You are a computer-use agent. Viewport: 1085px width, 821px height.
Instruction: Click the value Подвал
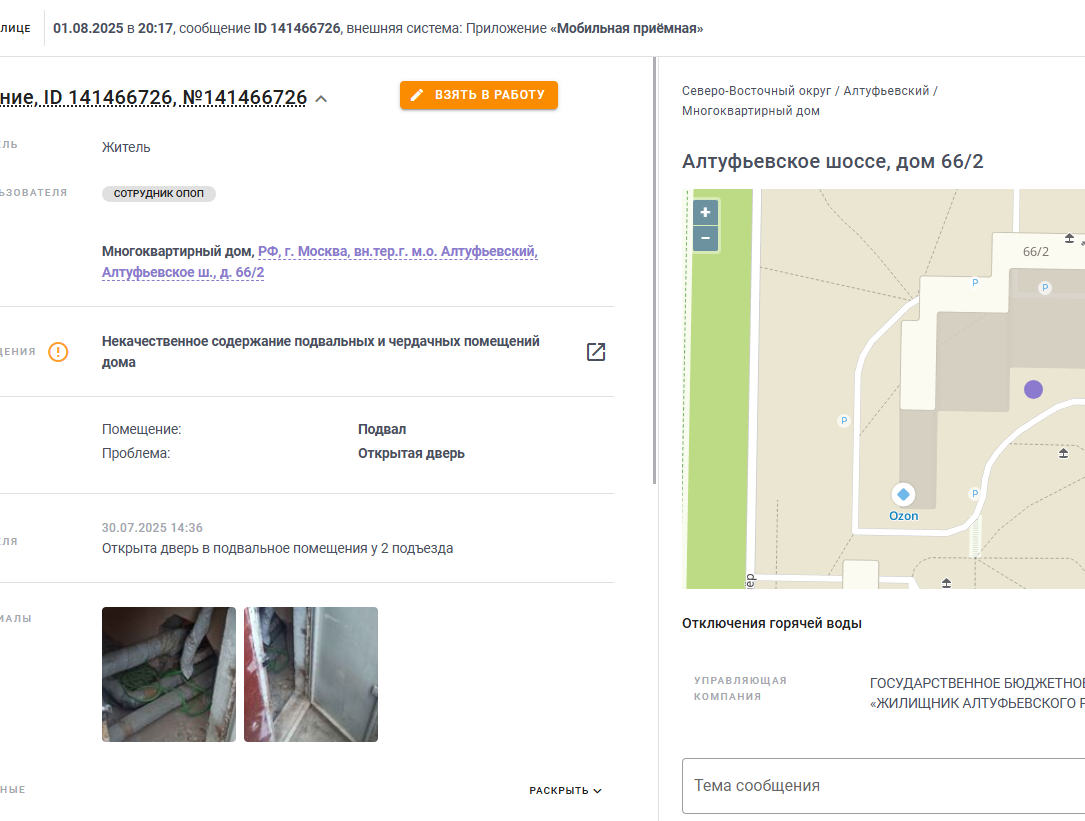tap(382, 429)
